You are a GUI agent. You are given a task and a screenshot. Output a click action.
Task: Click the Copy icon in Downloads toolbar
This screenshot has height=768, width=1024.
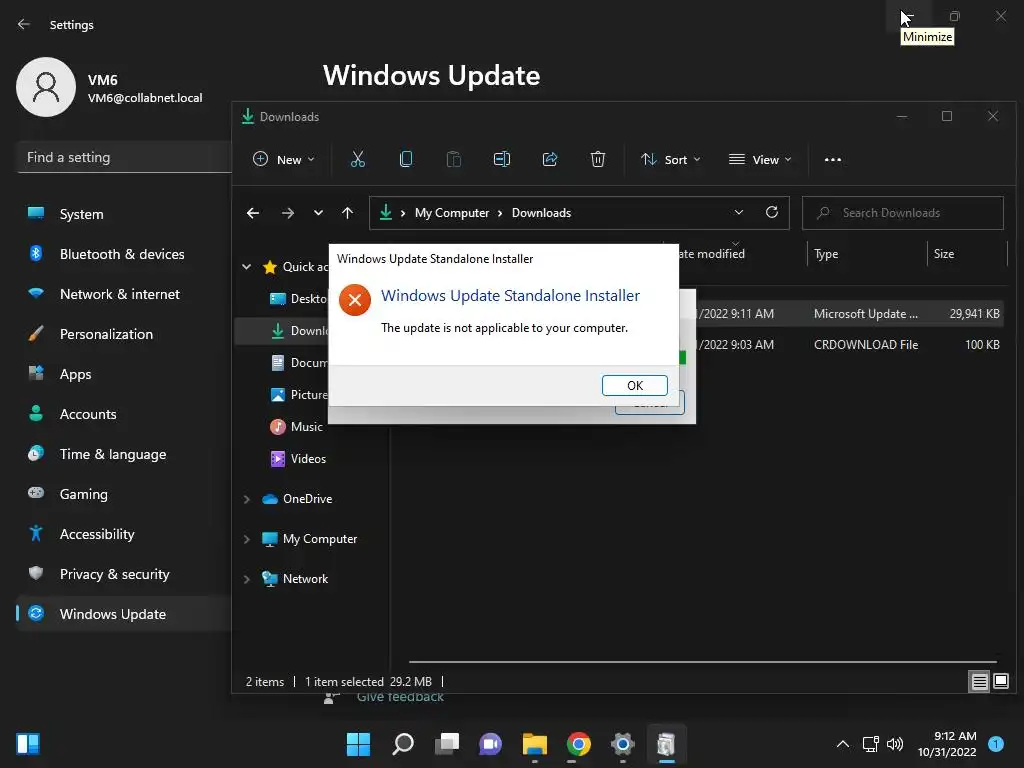point(406,159)
